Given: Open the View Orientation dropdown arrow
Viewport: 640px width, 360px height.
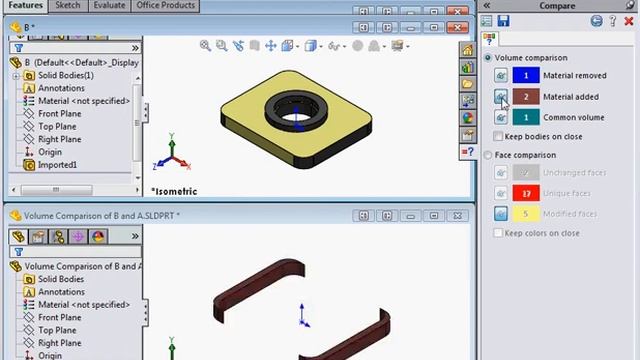Looking at the screenshot, I should pyautogui.click(x=297, y=47).
